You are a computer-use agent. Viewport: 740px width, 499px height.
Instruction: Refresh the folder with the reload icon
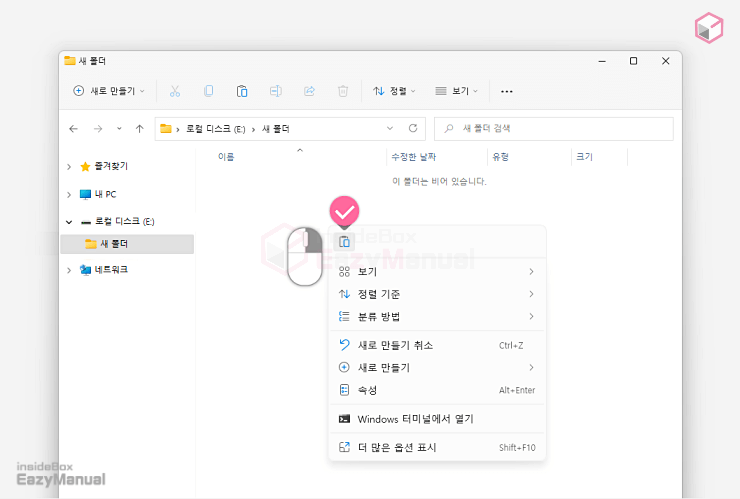(413, 128)
